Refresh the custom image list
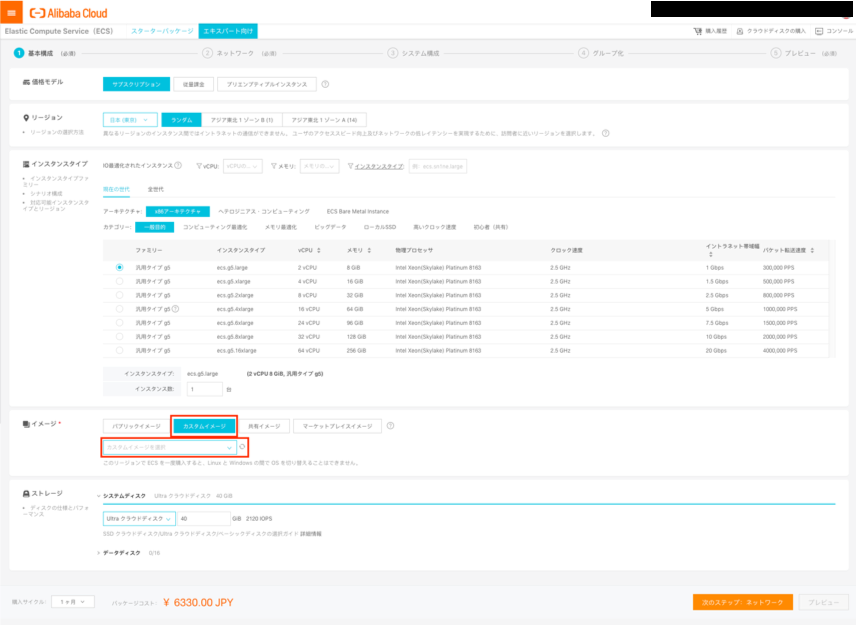The height and width of the screenshot is (625, 856). [x=242, y=447]
